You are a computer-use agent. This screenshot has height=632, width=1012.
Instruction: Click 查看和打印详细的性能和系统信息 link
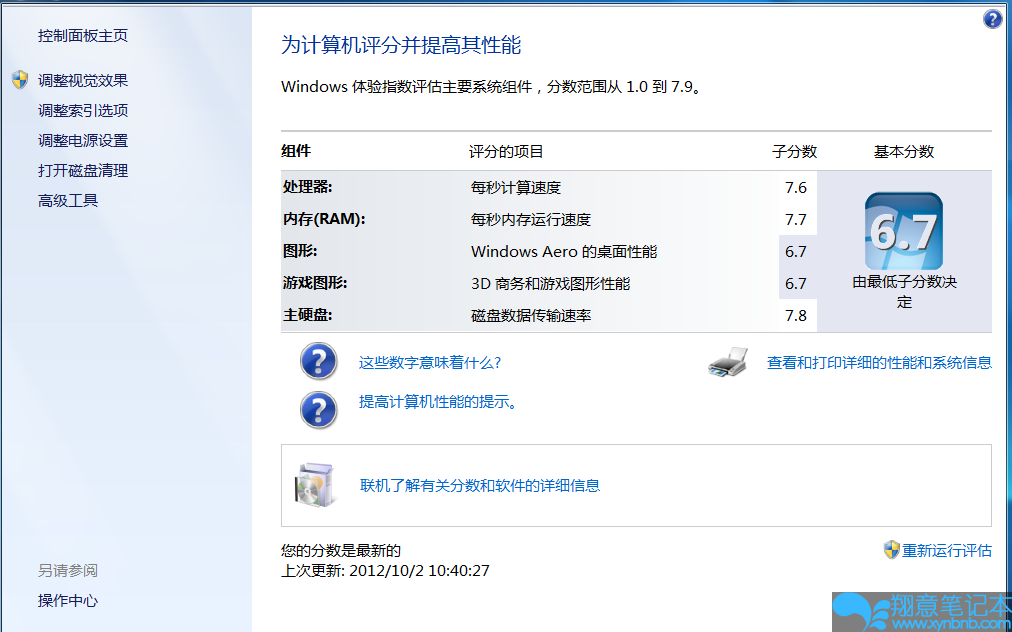(879, 363)
